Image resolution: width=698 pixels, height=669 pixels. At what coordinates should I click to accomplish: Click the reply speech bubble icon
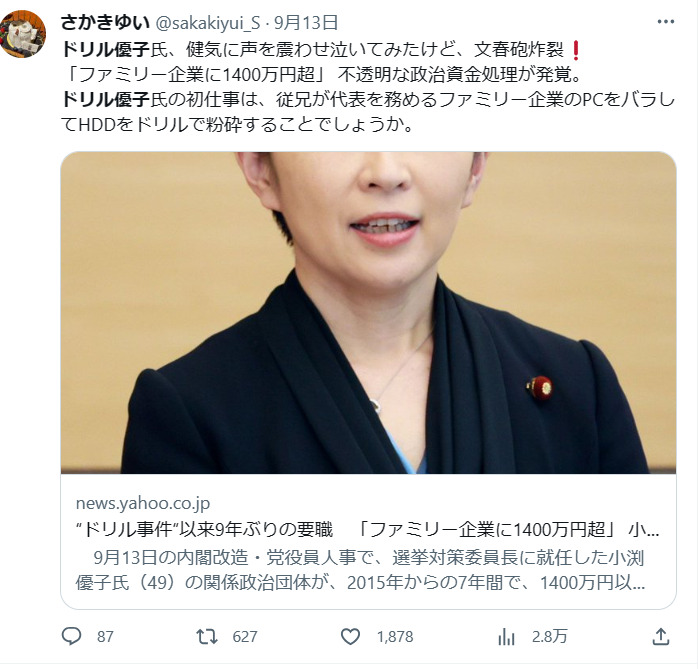coord(71,636)
